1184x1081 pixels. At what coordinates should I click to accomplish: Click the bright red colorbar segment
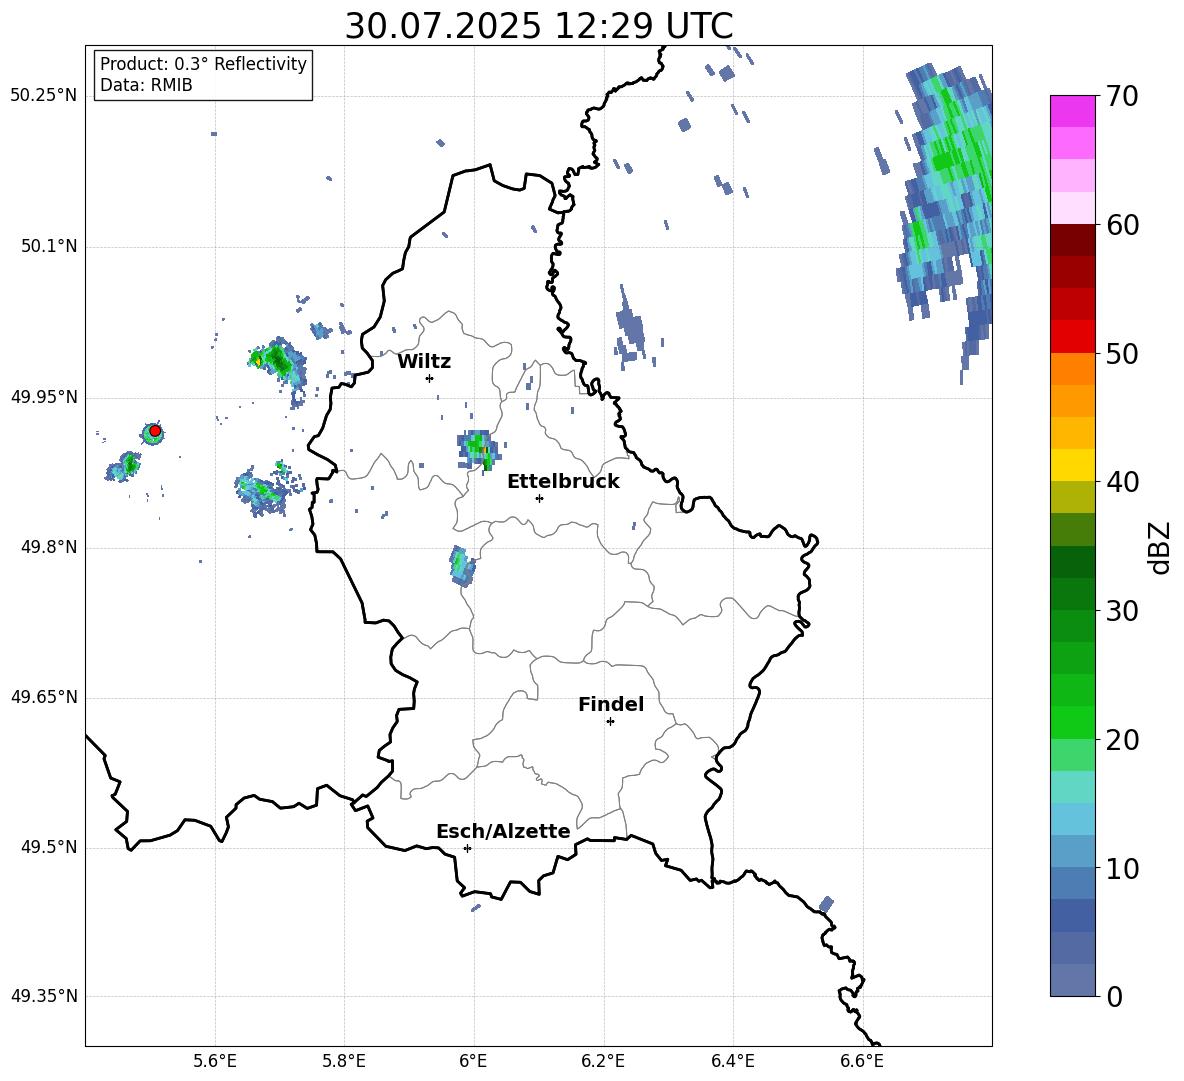(x=1072, y=337)
